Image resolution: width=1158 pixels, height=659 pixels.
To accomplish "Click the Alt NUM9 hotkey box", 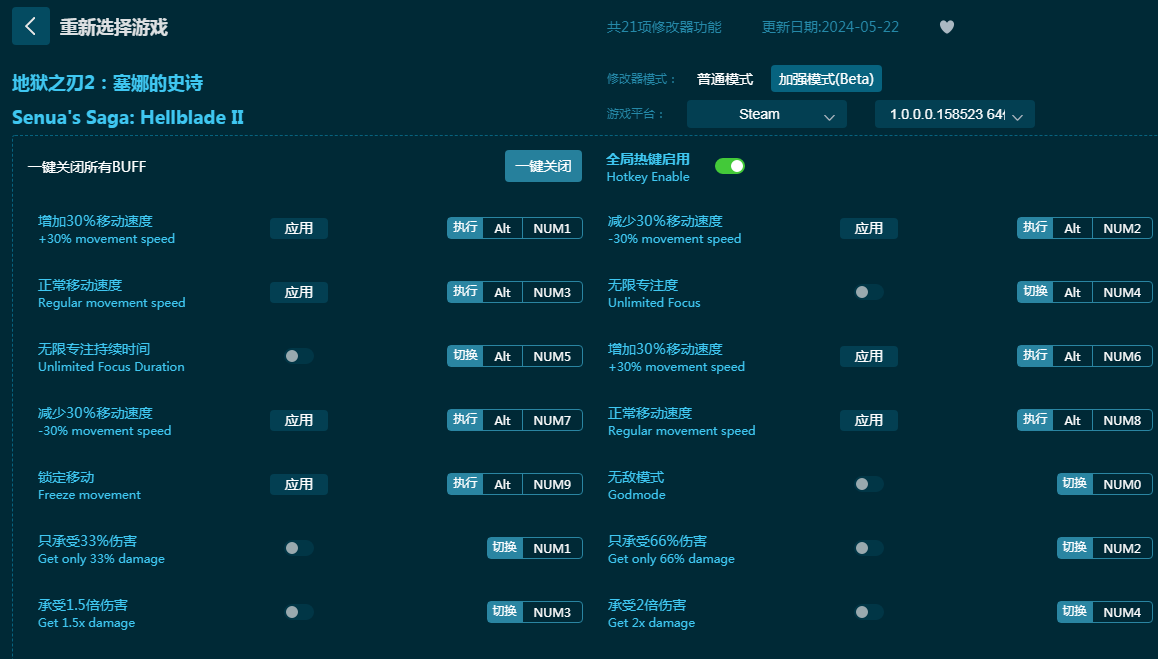I will pyautogui.click(x=515, y=485).
